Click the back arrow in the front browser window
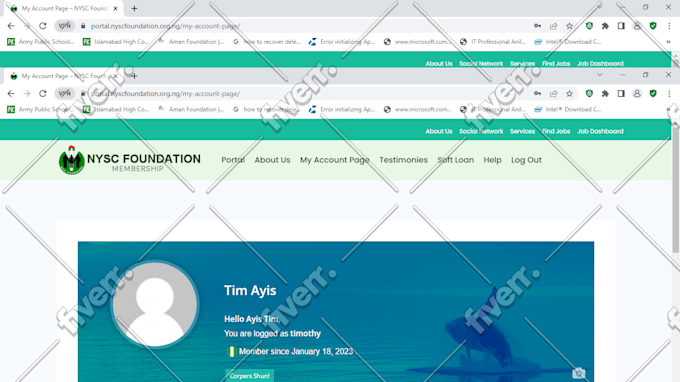The image size is (680, 382). point(11,94)
